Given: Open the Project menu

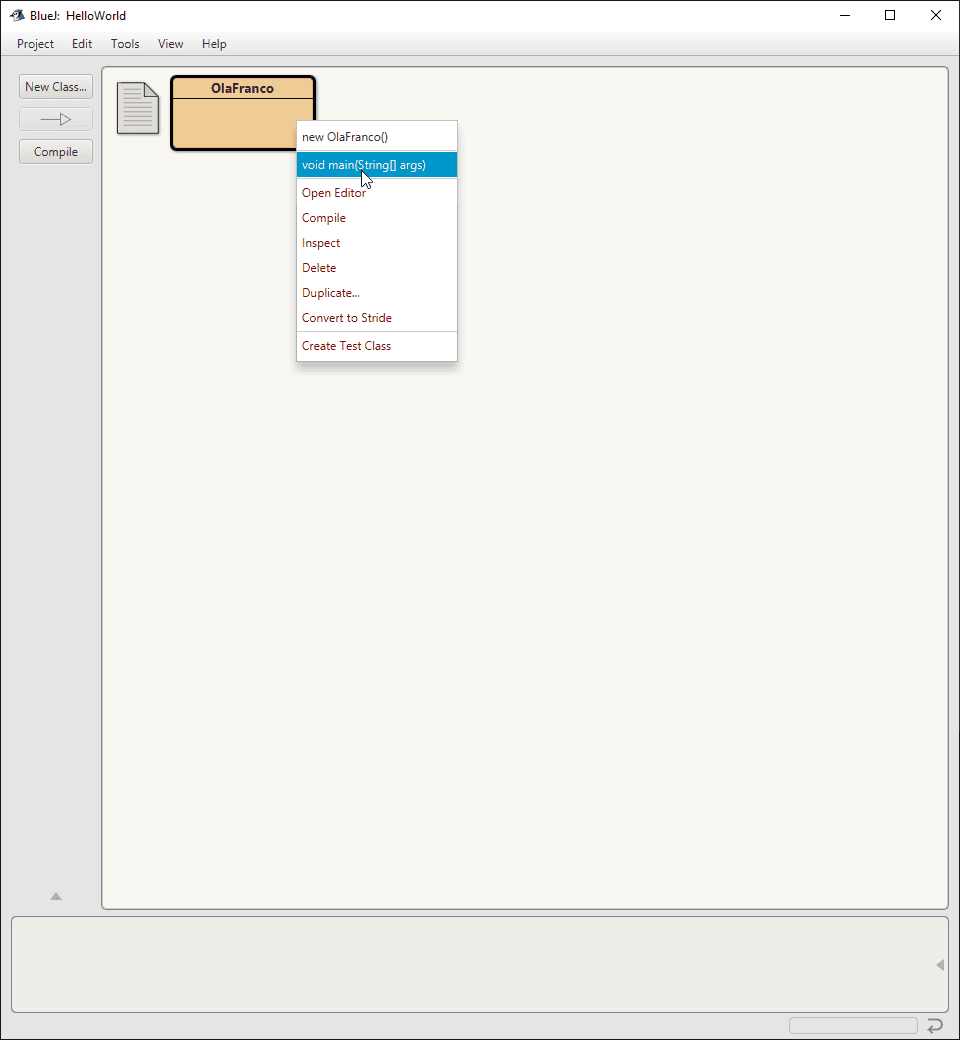Looking at the screenshot, I should 35,44.
